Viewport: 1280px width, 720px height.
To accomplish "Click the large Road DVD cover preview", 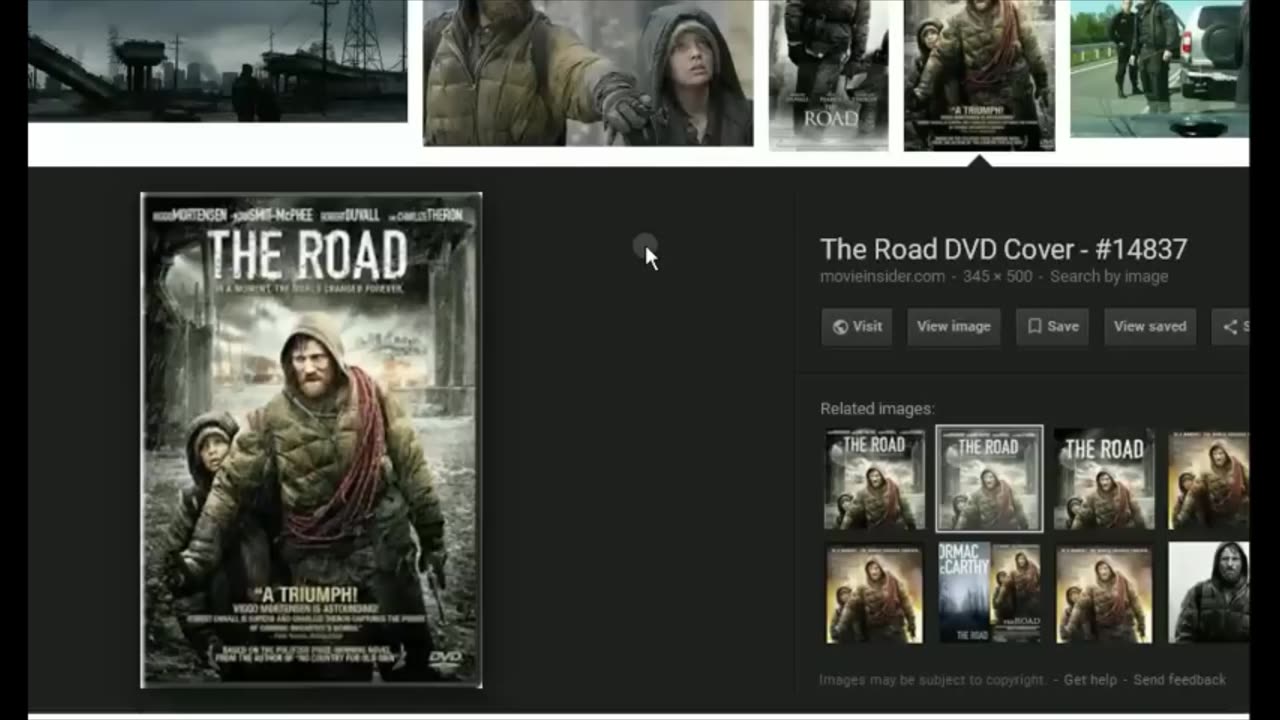I will click(x=311, y=440).
